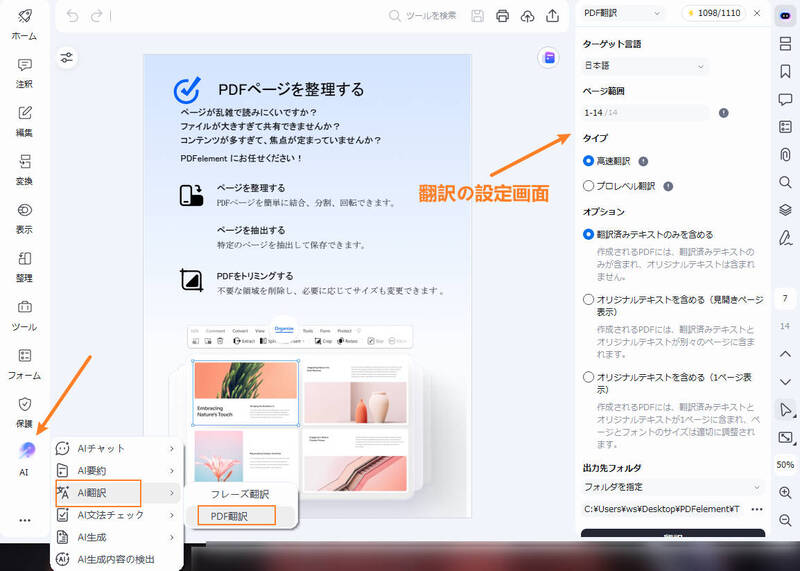The height and width of the screenshot is (571, 800).
Task: Open the View (表示) sidebar tool
Action: (x=24, y=218)
